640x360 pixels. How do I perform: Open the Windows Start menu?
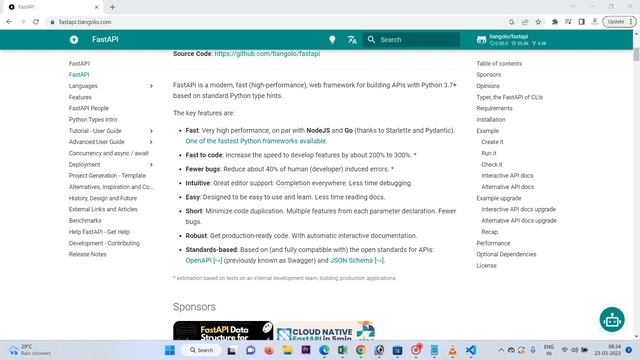tap(170, 350)
